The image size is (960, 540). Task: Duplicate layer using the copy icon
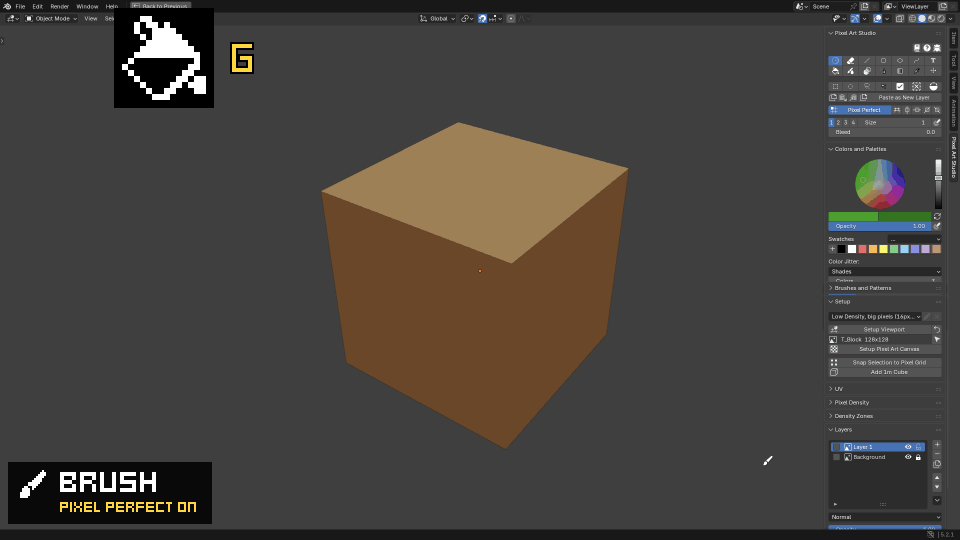937,464
